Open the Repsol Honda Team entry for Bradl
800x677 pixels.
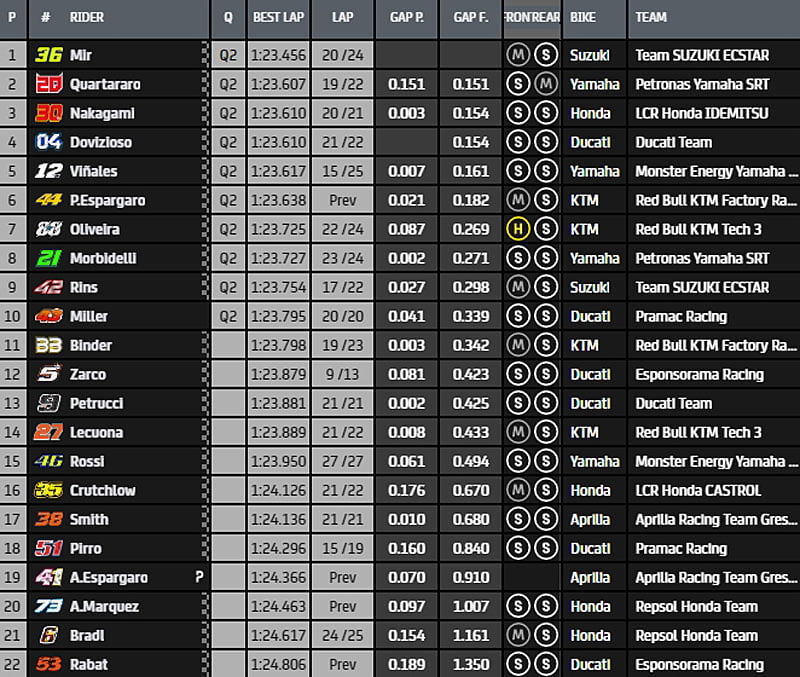point(696,635)
